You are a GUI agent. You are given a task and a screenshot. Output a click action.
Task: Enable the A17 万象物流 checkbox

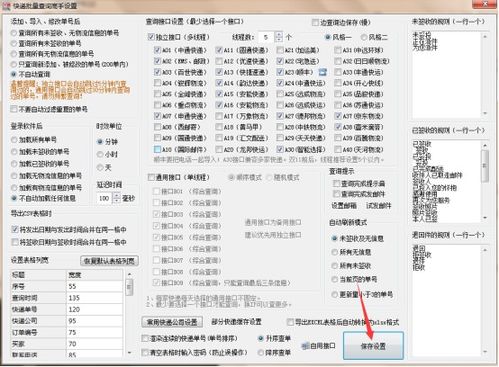[219, 116]
